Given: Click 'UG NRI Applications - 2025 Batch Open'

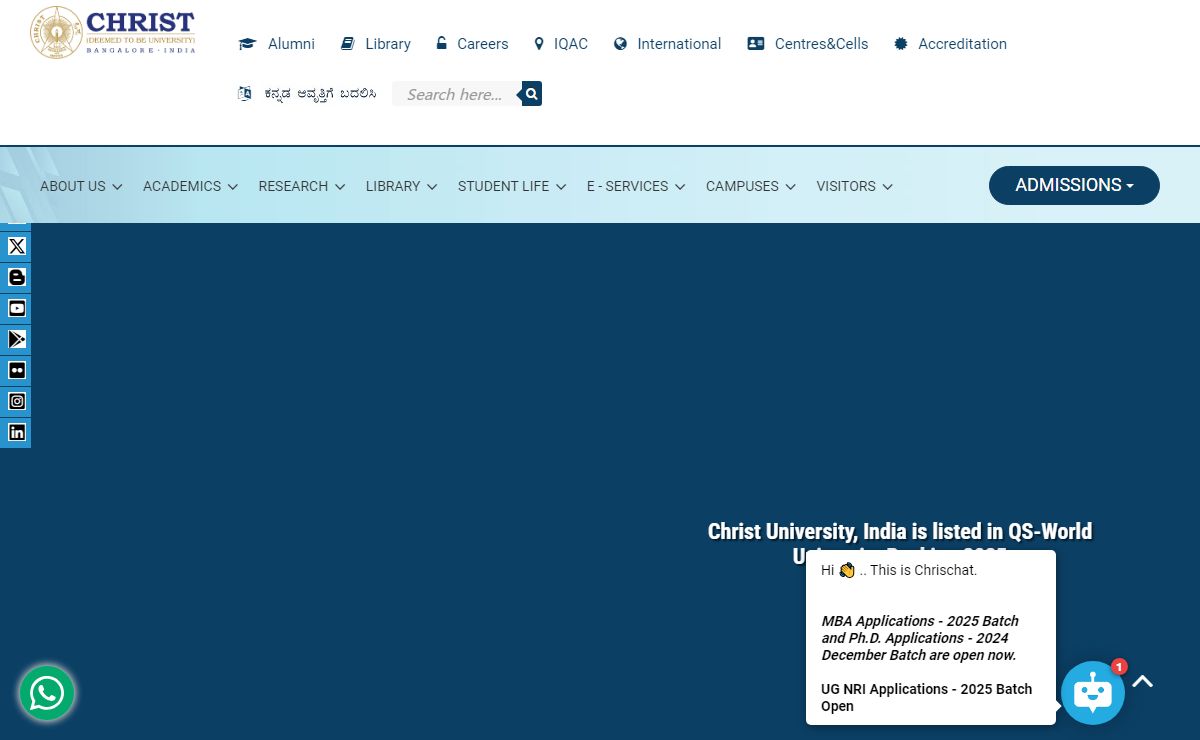Looking at the screenshot, I should [x=926, y=698].
